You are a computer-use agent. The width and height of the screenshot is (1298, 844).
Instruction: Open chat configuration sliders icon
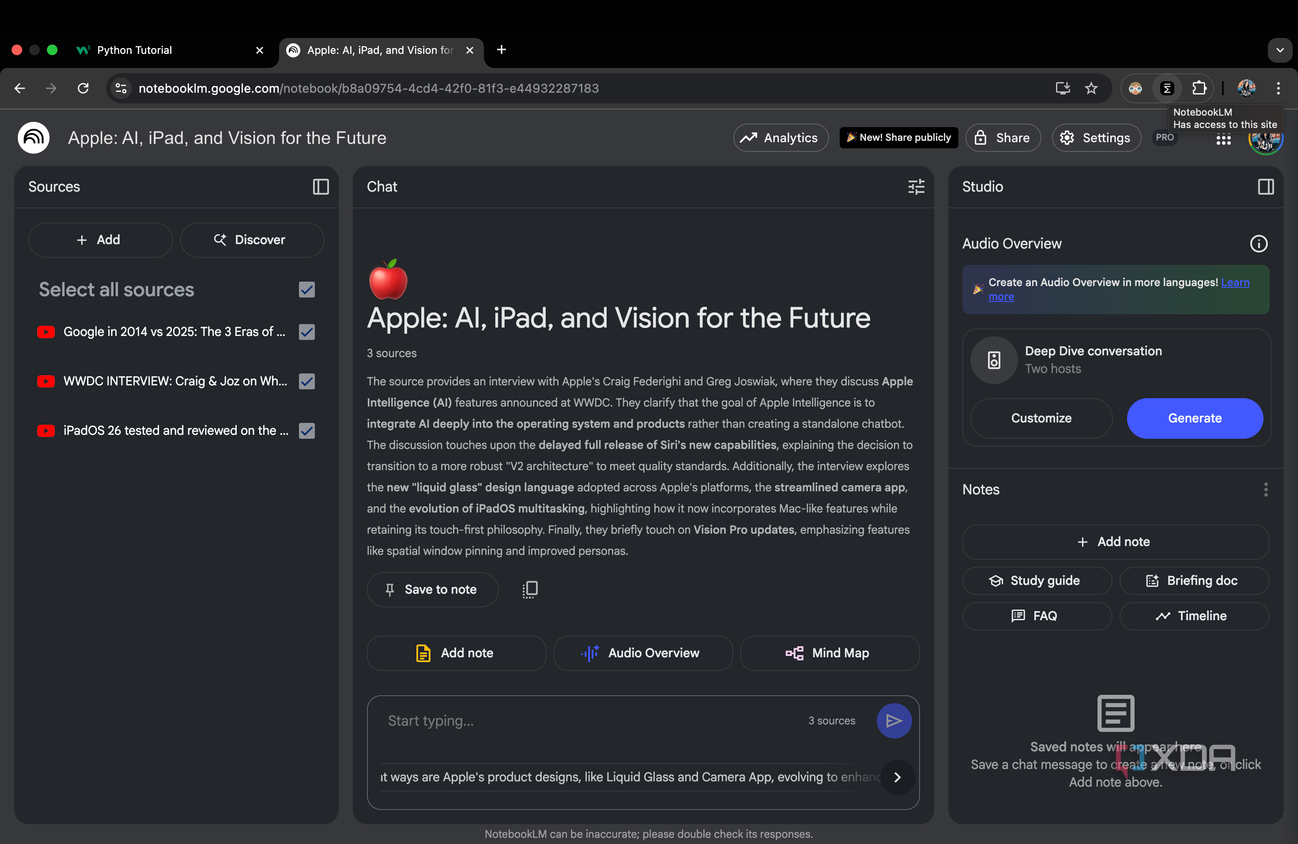pyautogui.click(x=916, y=187)
